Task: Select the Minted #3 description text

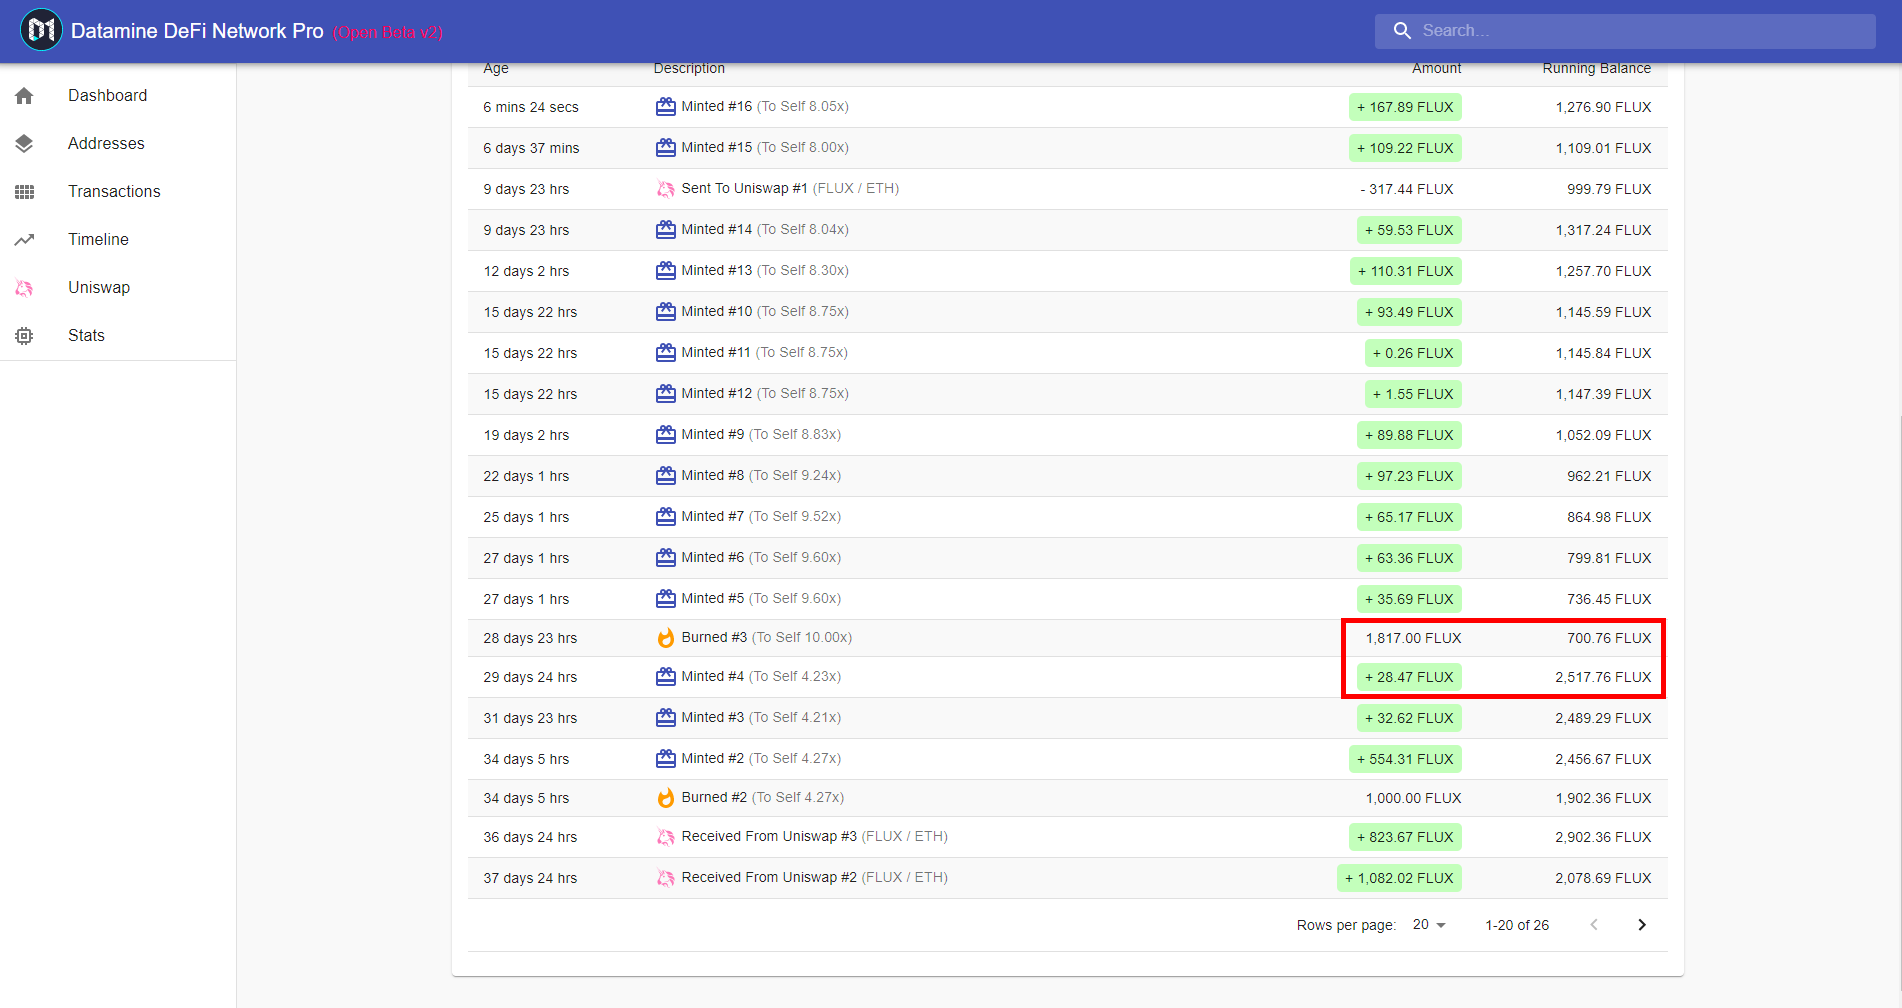Action: pyautogui.click(x=761, y=718)
